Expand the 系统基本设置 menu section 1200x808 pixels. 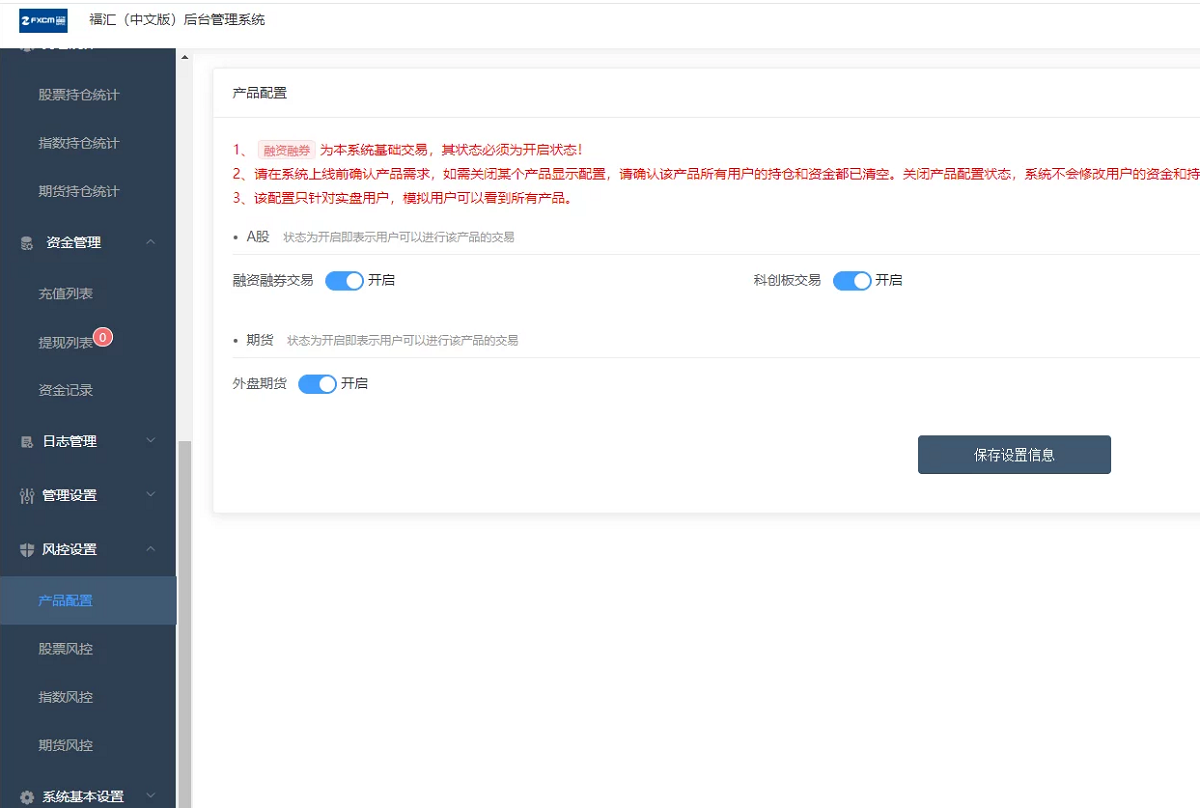(x=88, y=796)
